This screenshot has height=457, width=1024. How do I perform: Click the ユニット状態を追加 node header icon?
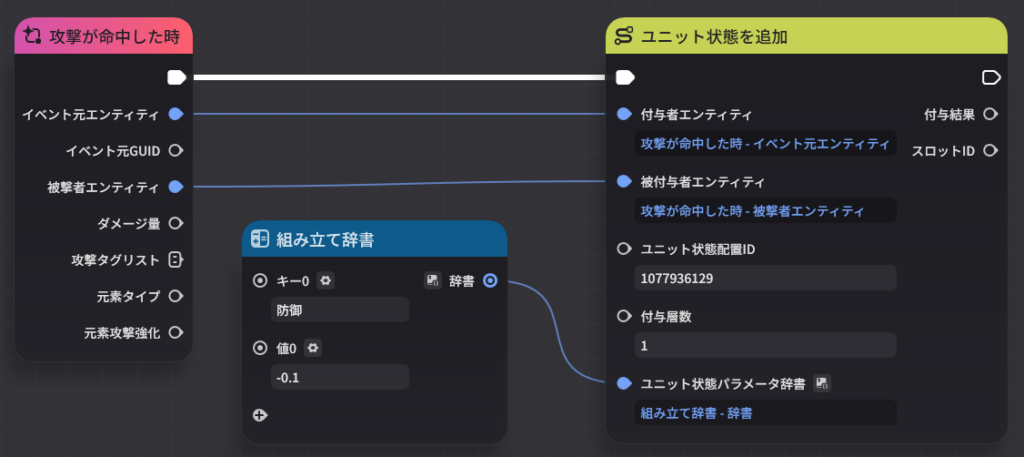[624, 36]
